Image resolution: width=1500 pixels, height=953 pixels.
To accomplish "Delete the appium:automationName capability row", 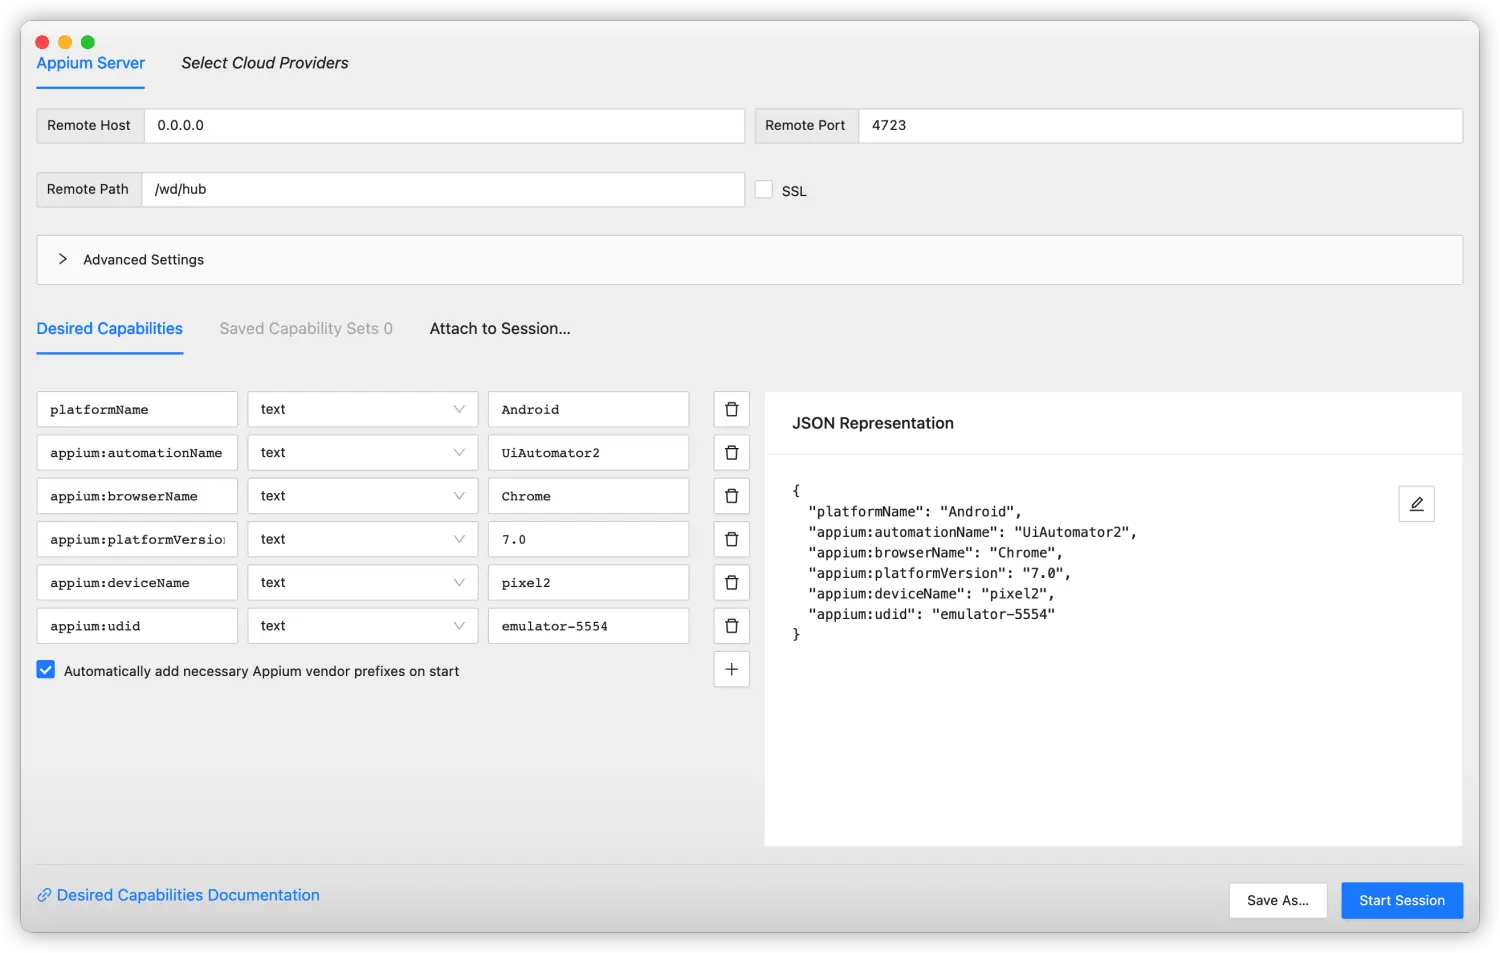I will [731, 453].
